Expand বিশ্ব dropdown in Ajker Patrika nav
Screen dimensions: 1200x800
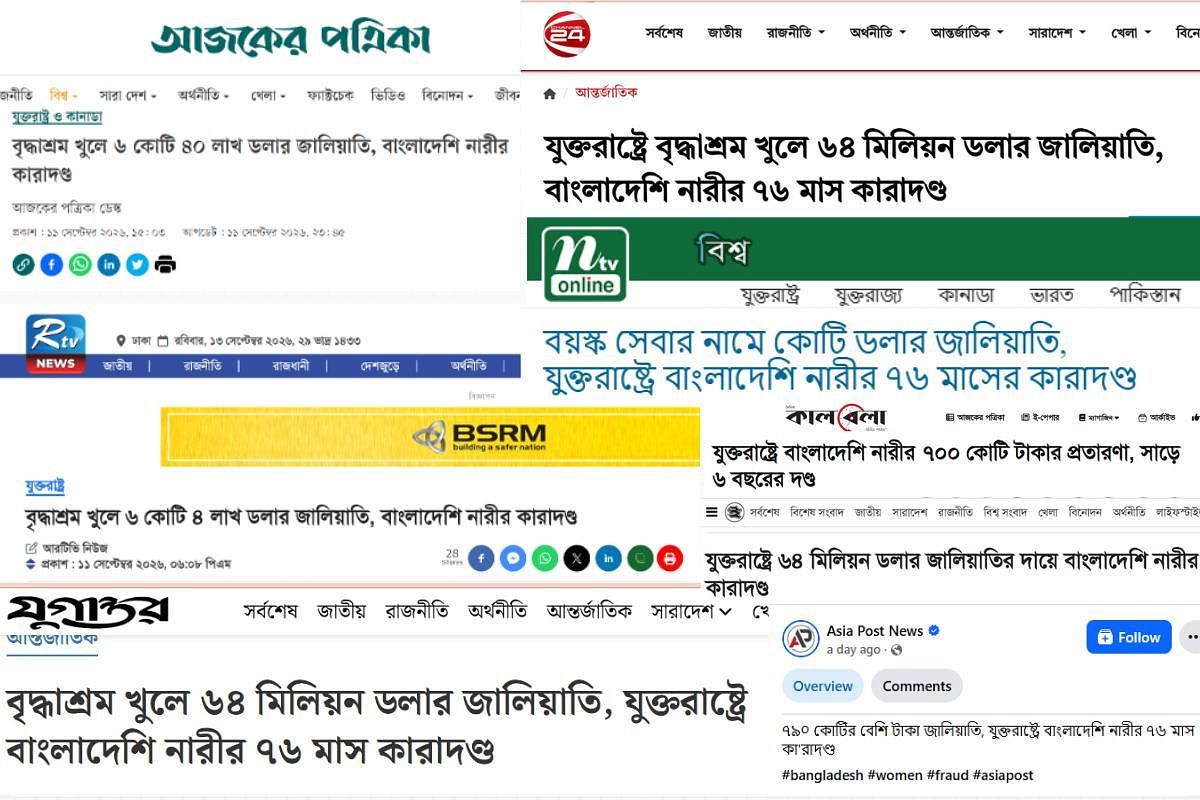(64, 95)
